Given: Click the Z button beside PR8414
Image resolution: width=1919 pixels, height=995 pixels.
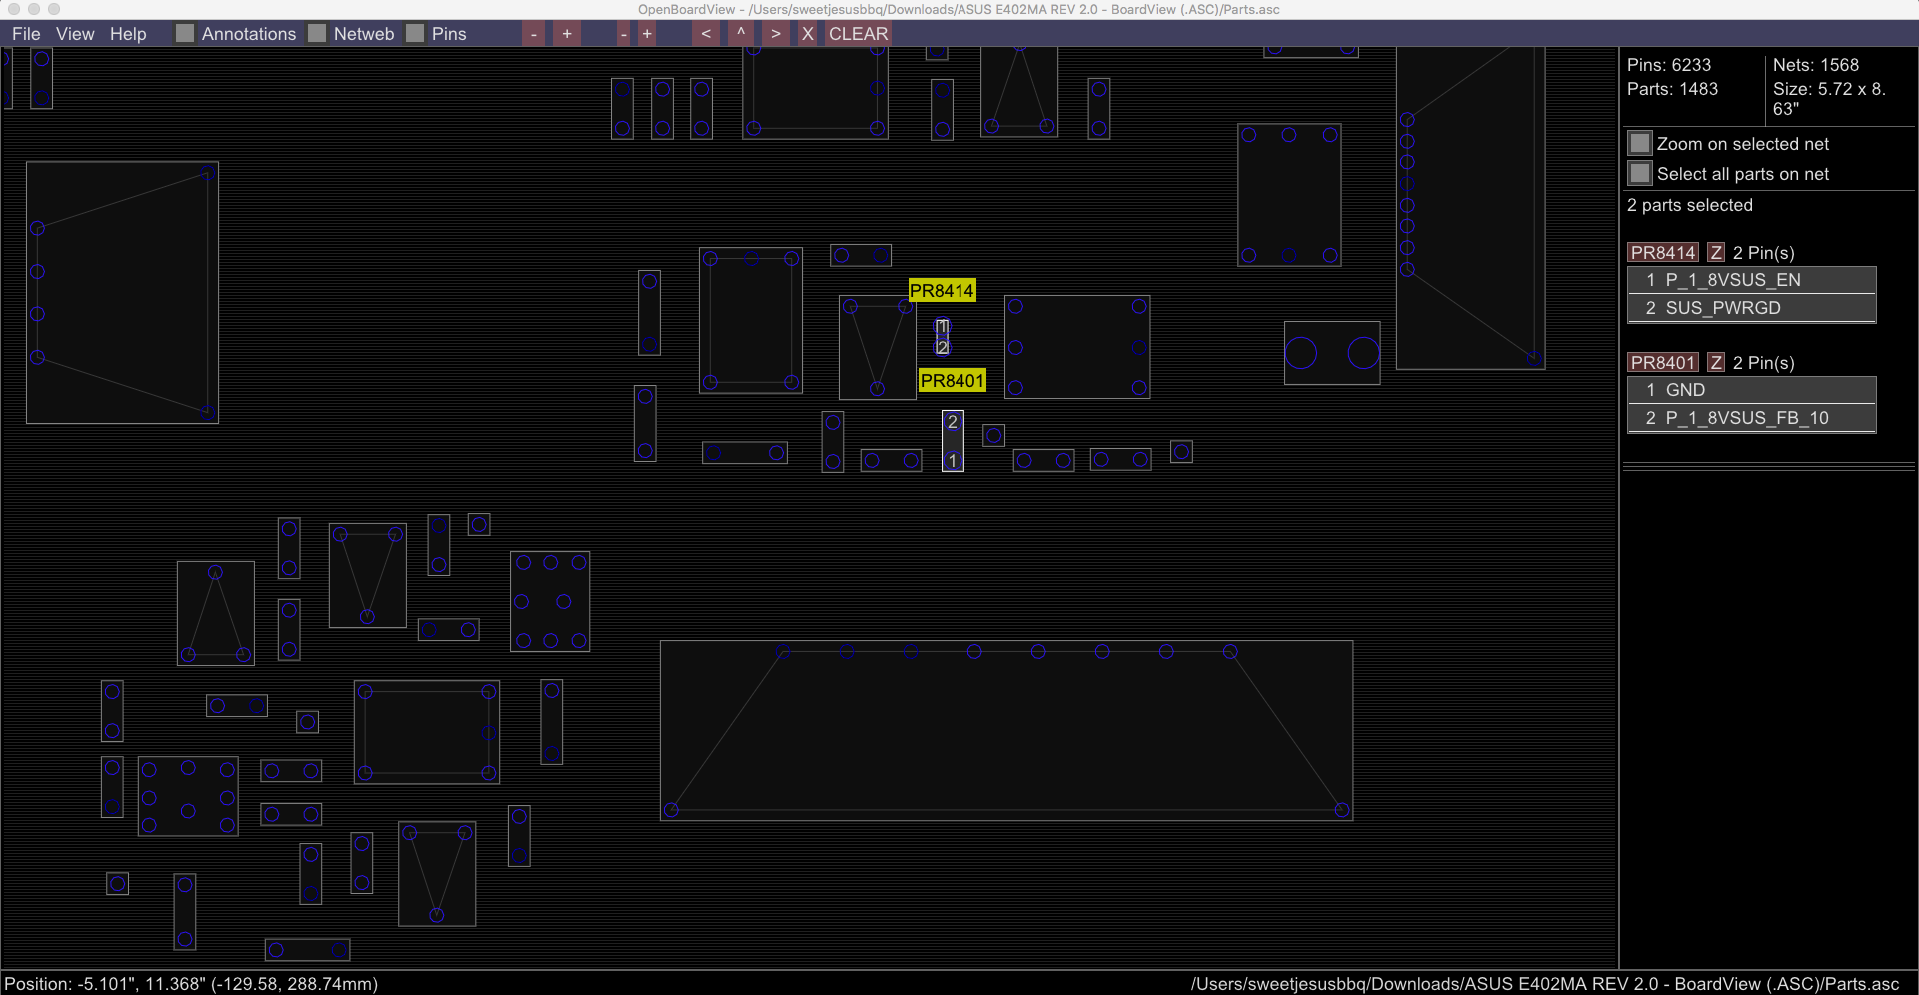Looking at the screenshot, I should (1716, 253).
